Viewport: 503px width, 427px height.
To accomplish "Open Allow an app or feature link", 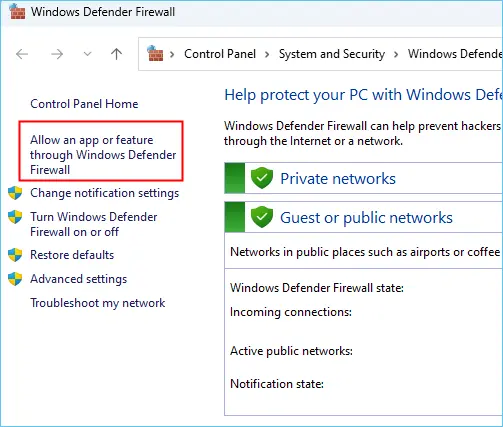I will pos(103,155).
